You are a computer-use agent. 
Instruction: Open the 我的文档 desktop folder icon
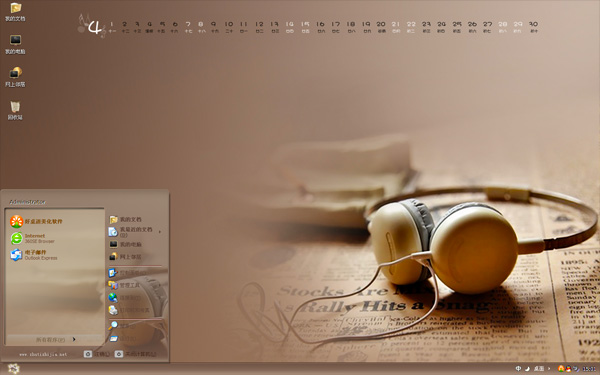tap(15, 11)
